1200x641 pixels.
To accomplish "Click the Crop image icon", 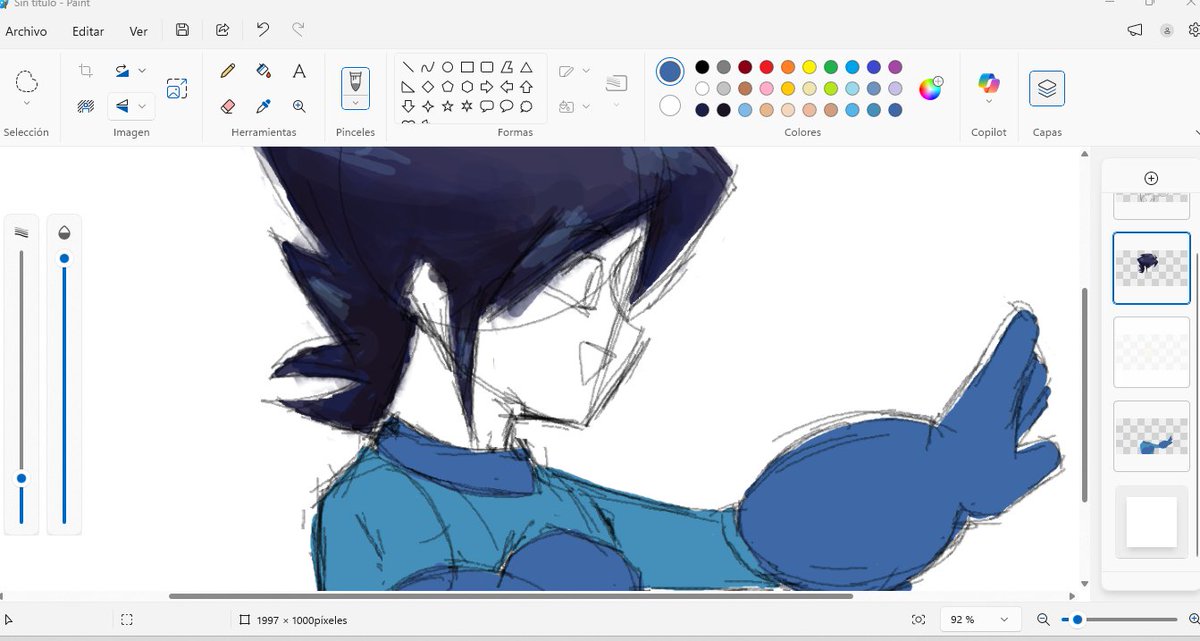I will tap(86, 70).
